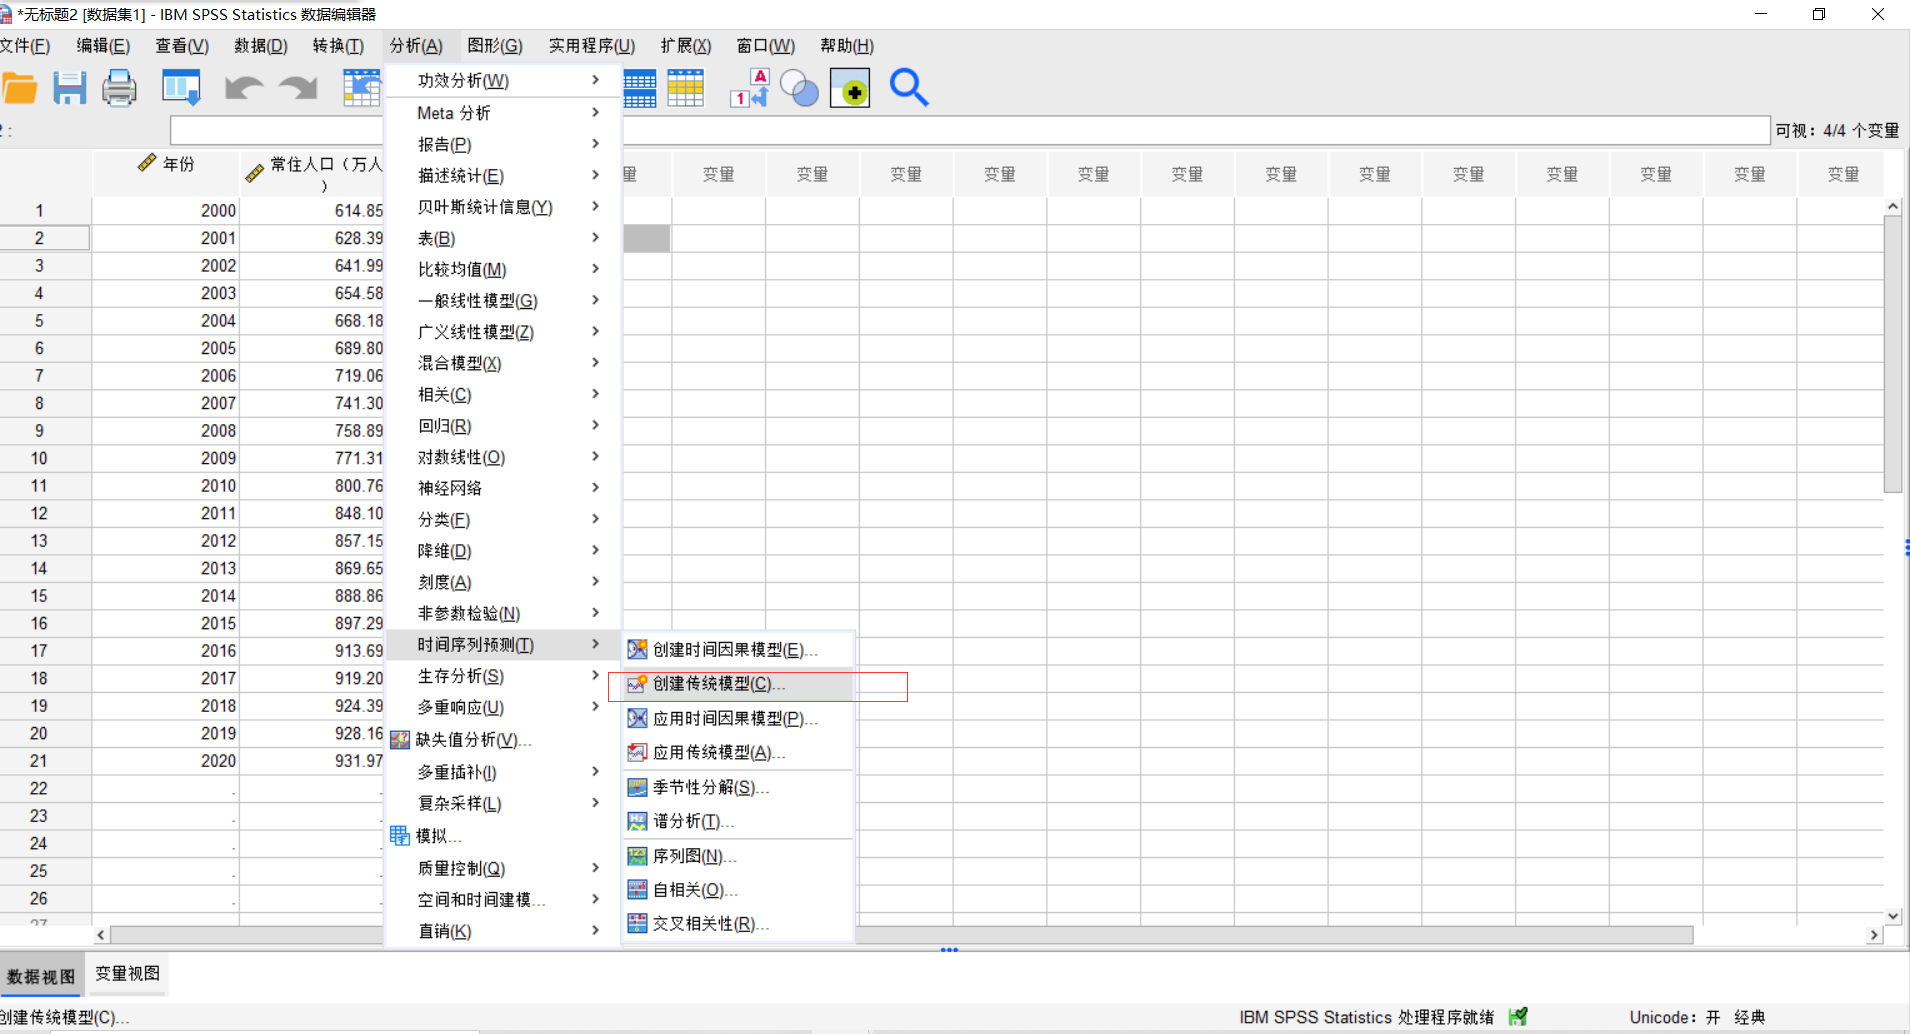
Task: Choose 自相关(O) from the submenu
Action: 737,891
